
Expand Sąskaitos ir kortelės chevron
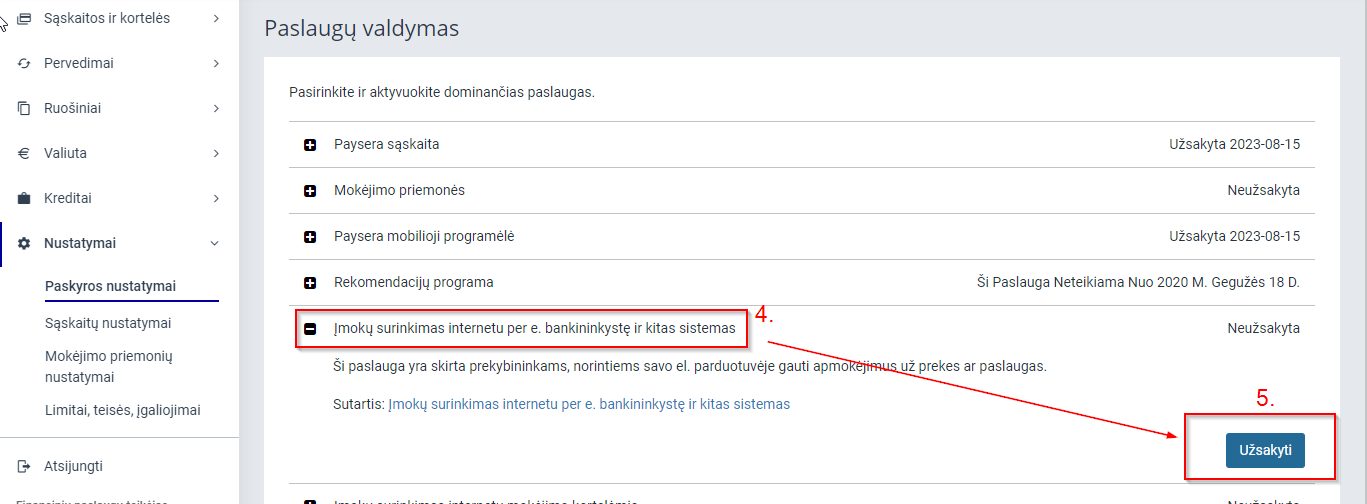(x=216, y=18)
